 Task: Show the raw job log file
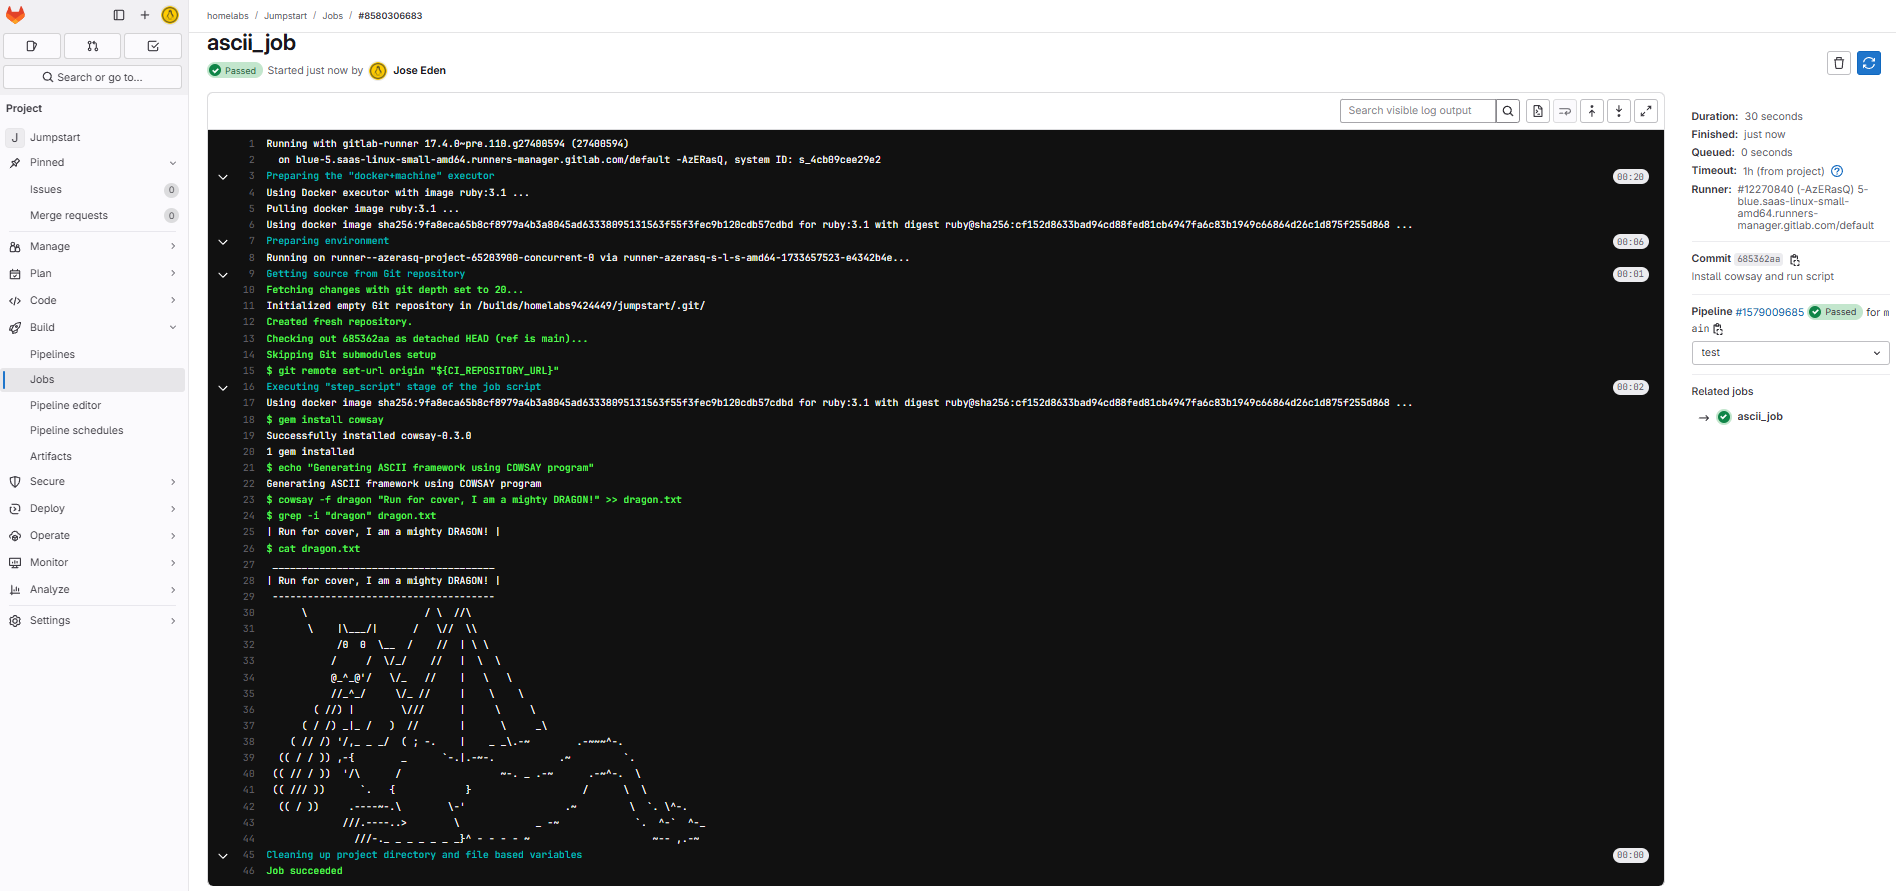tap(1538, 111)
